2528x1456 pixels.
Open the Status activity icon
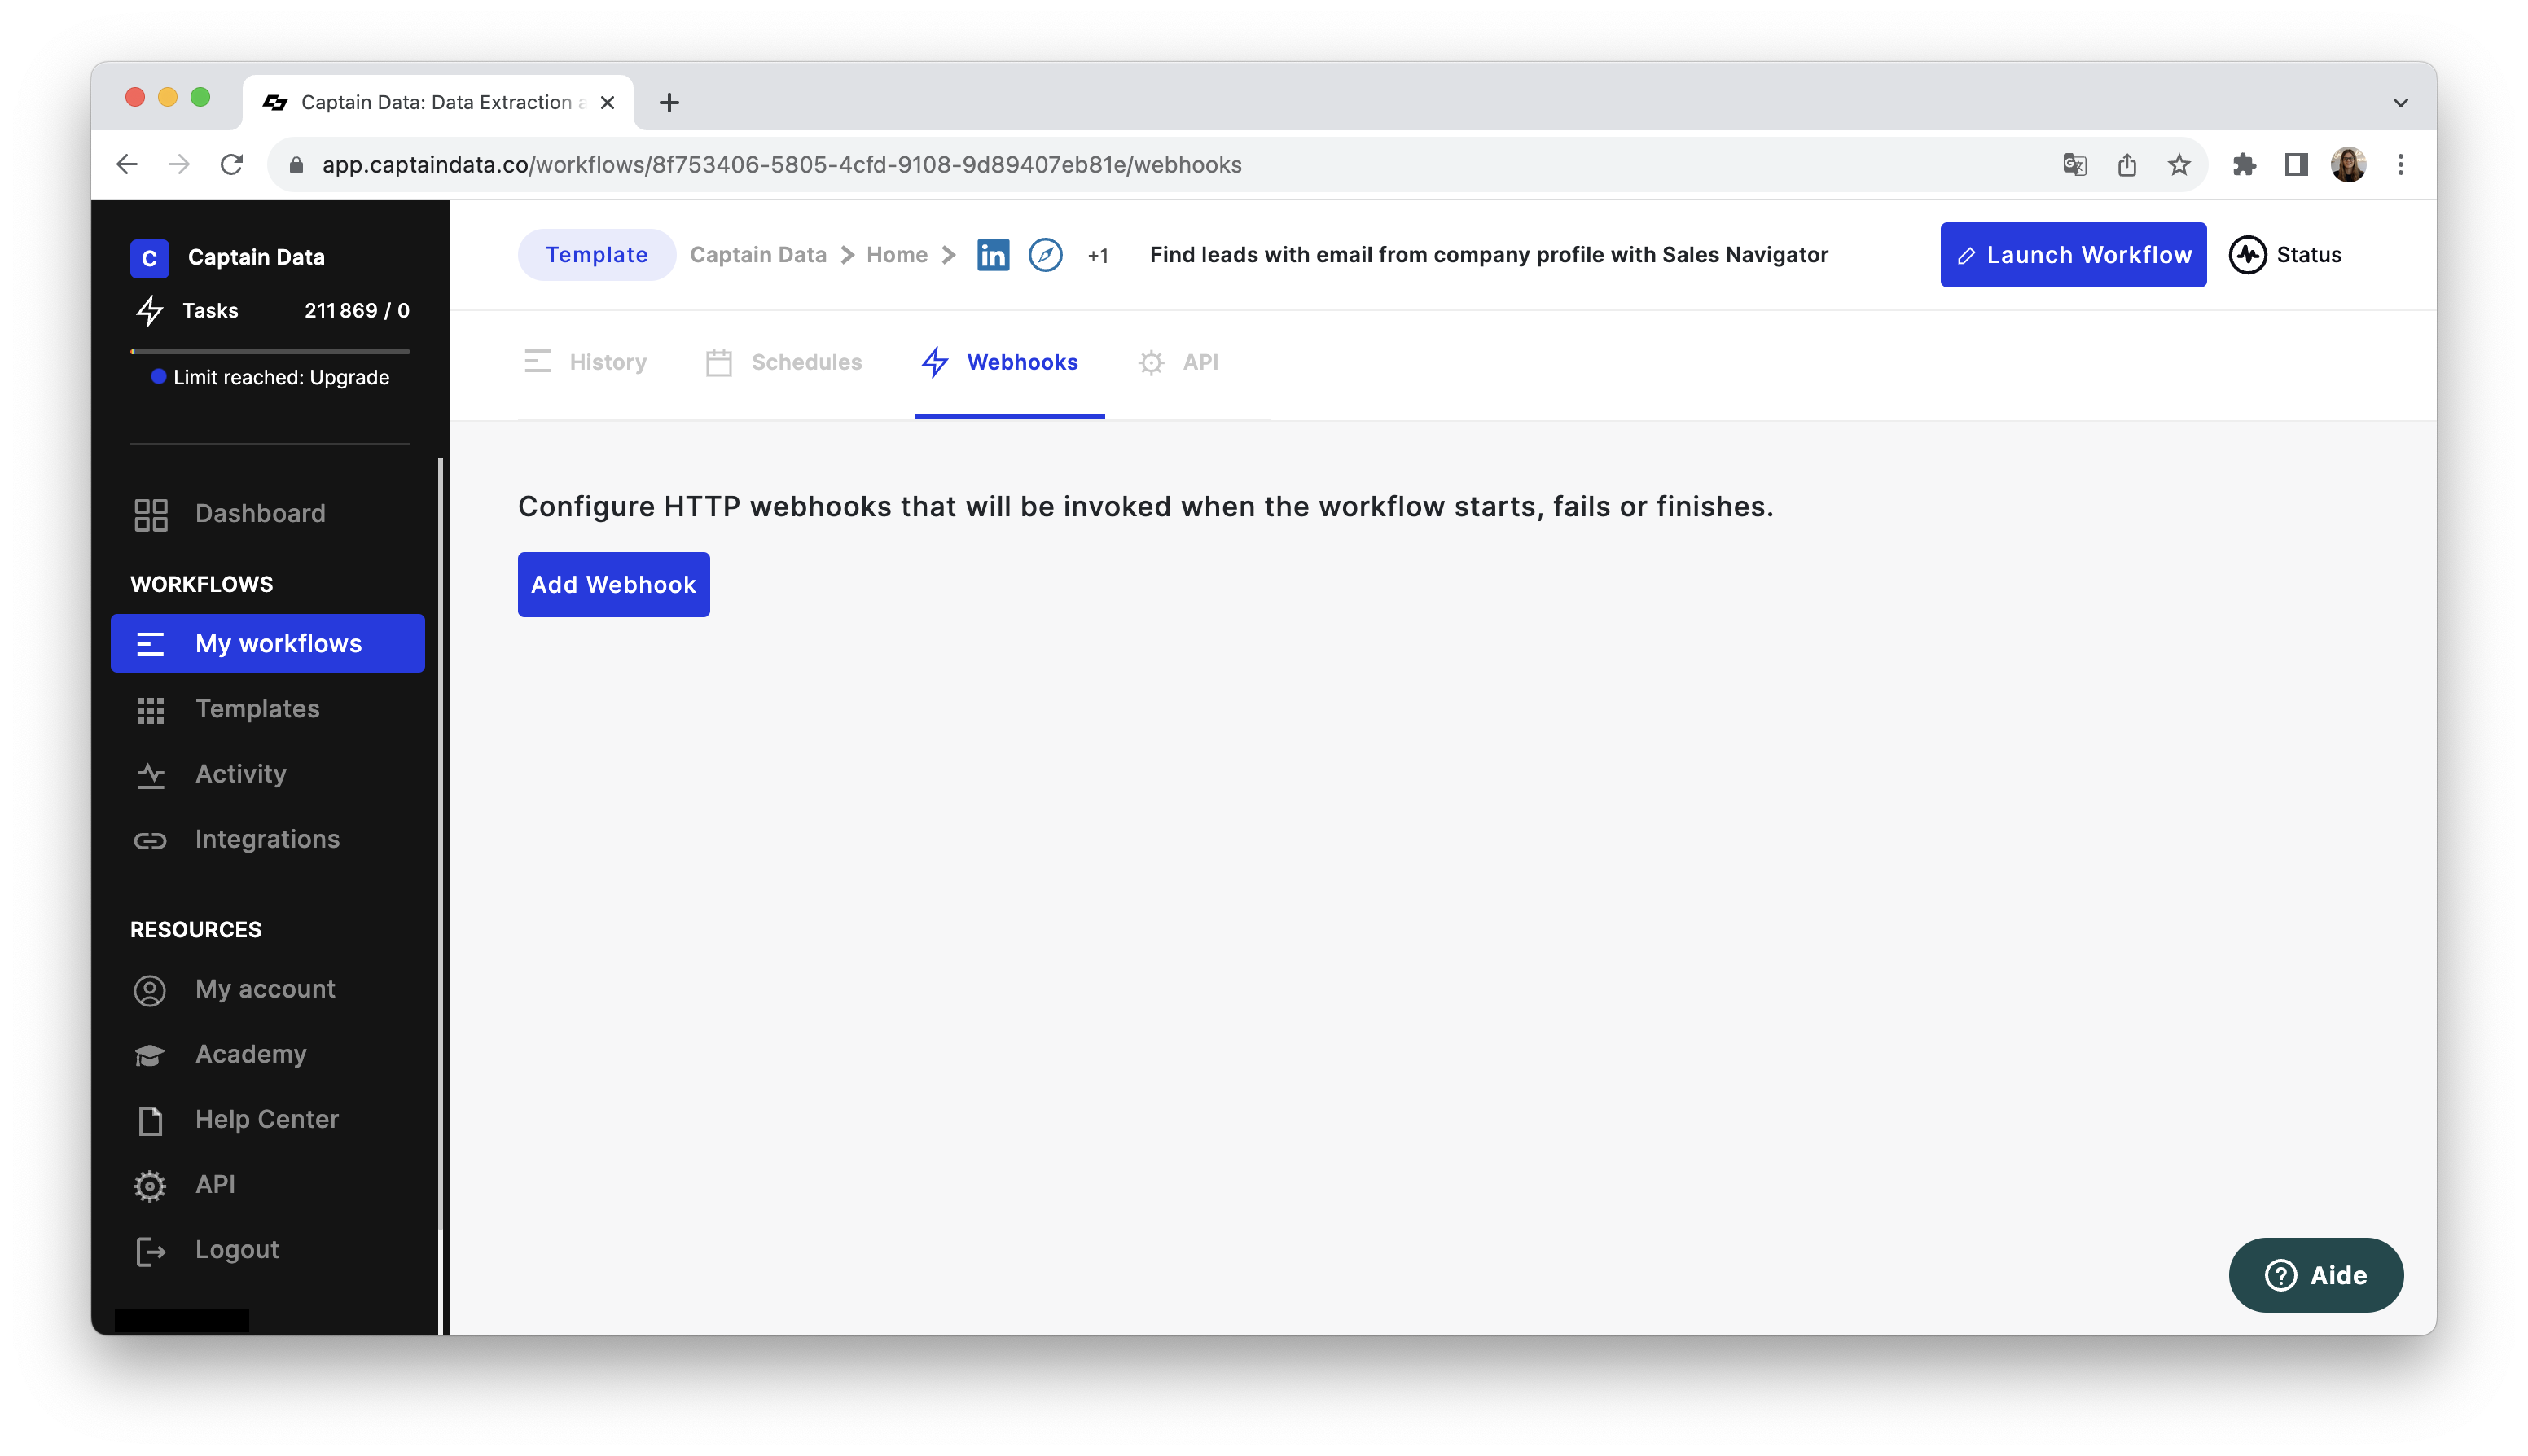click(2247, 255)
